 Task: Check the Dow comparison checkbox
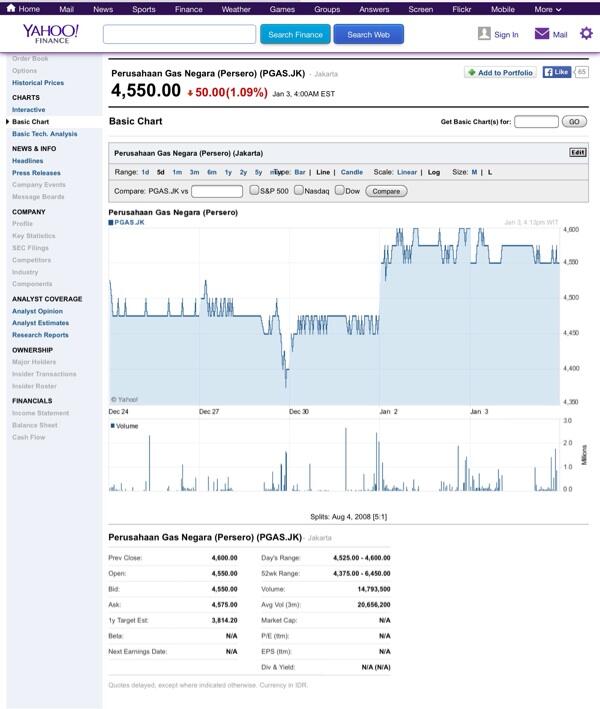click(x=340, y=190)
